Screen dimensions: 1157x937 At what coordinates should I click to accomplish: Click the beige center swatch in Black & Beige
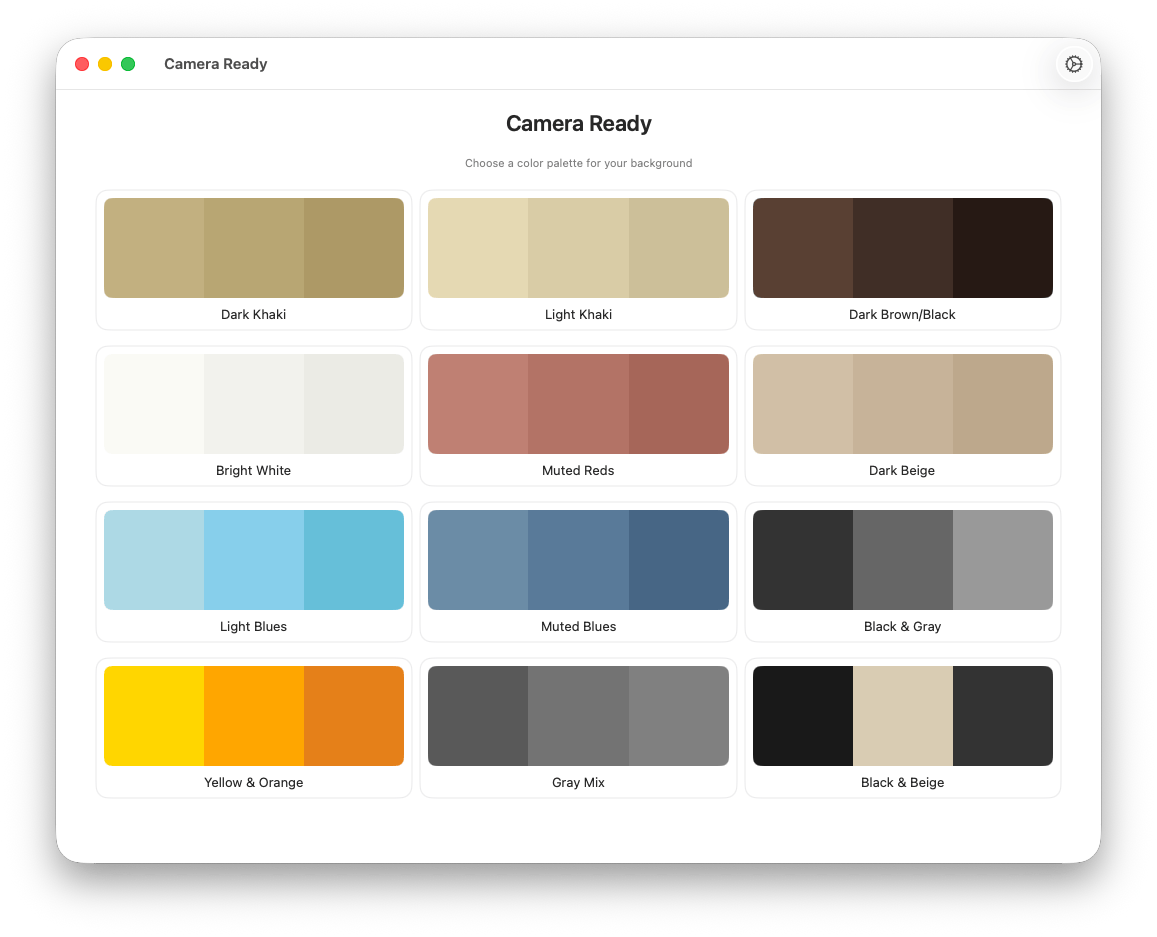point(902,715)
